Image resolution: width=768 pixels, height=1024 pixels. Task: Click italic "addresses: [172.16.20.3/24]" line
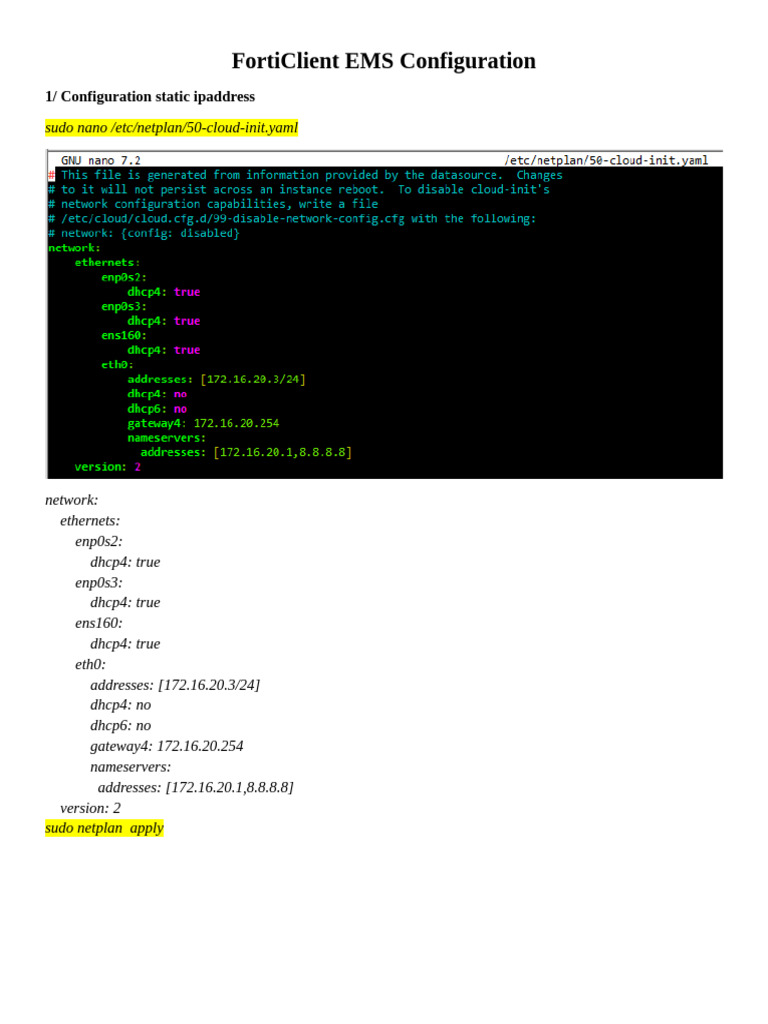175,685
